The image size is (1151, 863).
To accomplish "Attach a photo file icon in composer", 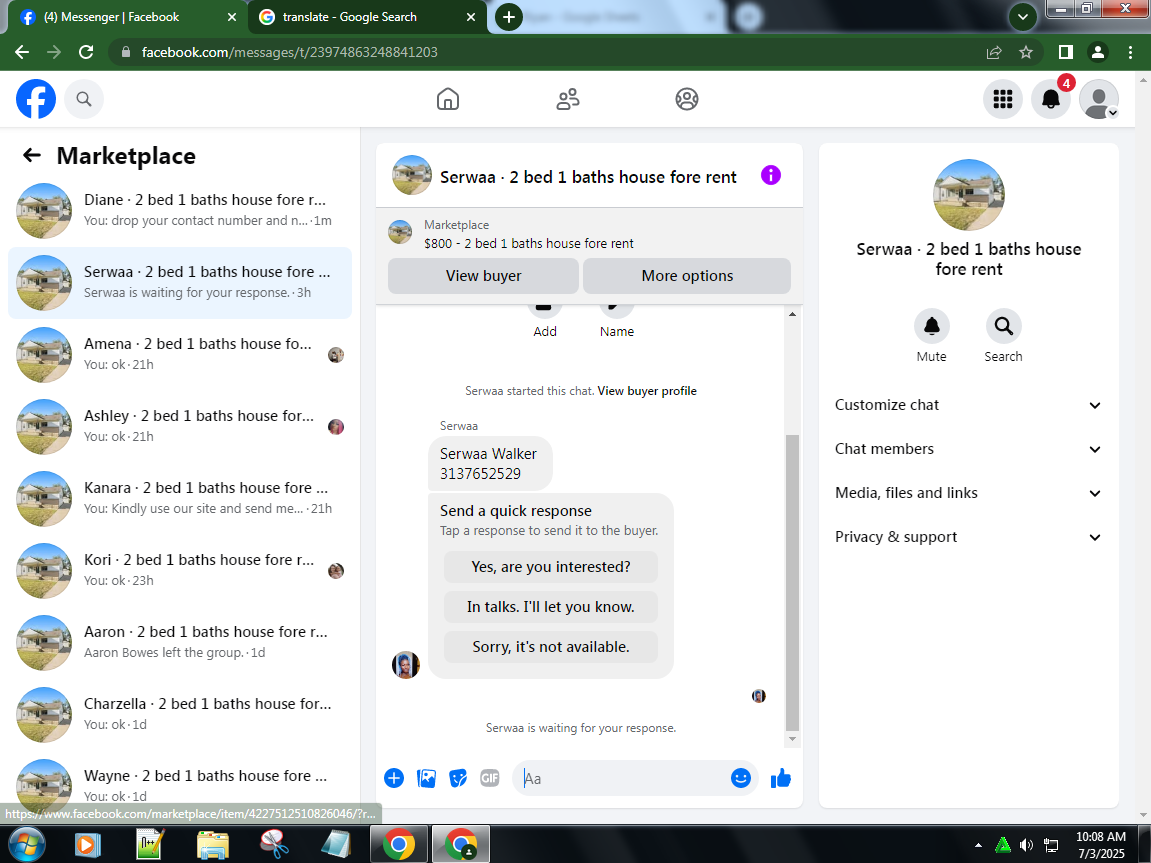I will 426,778.
